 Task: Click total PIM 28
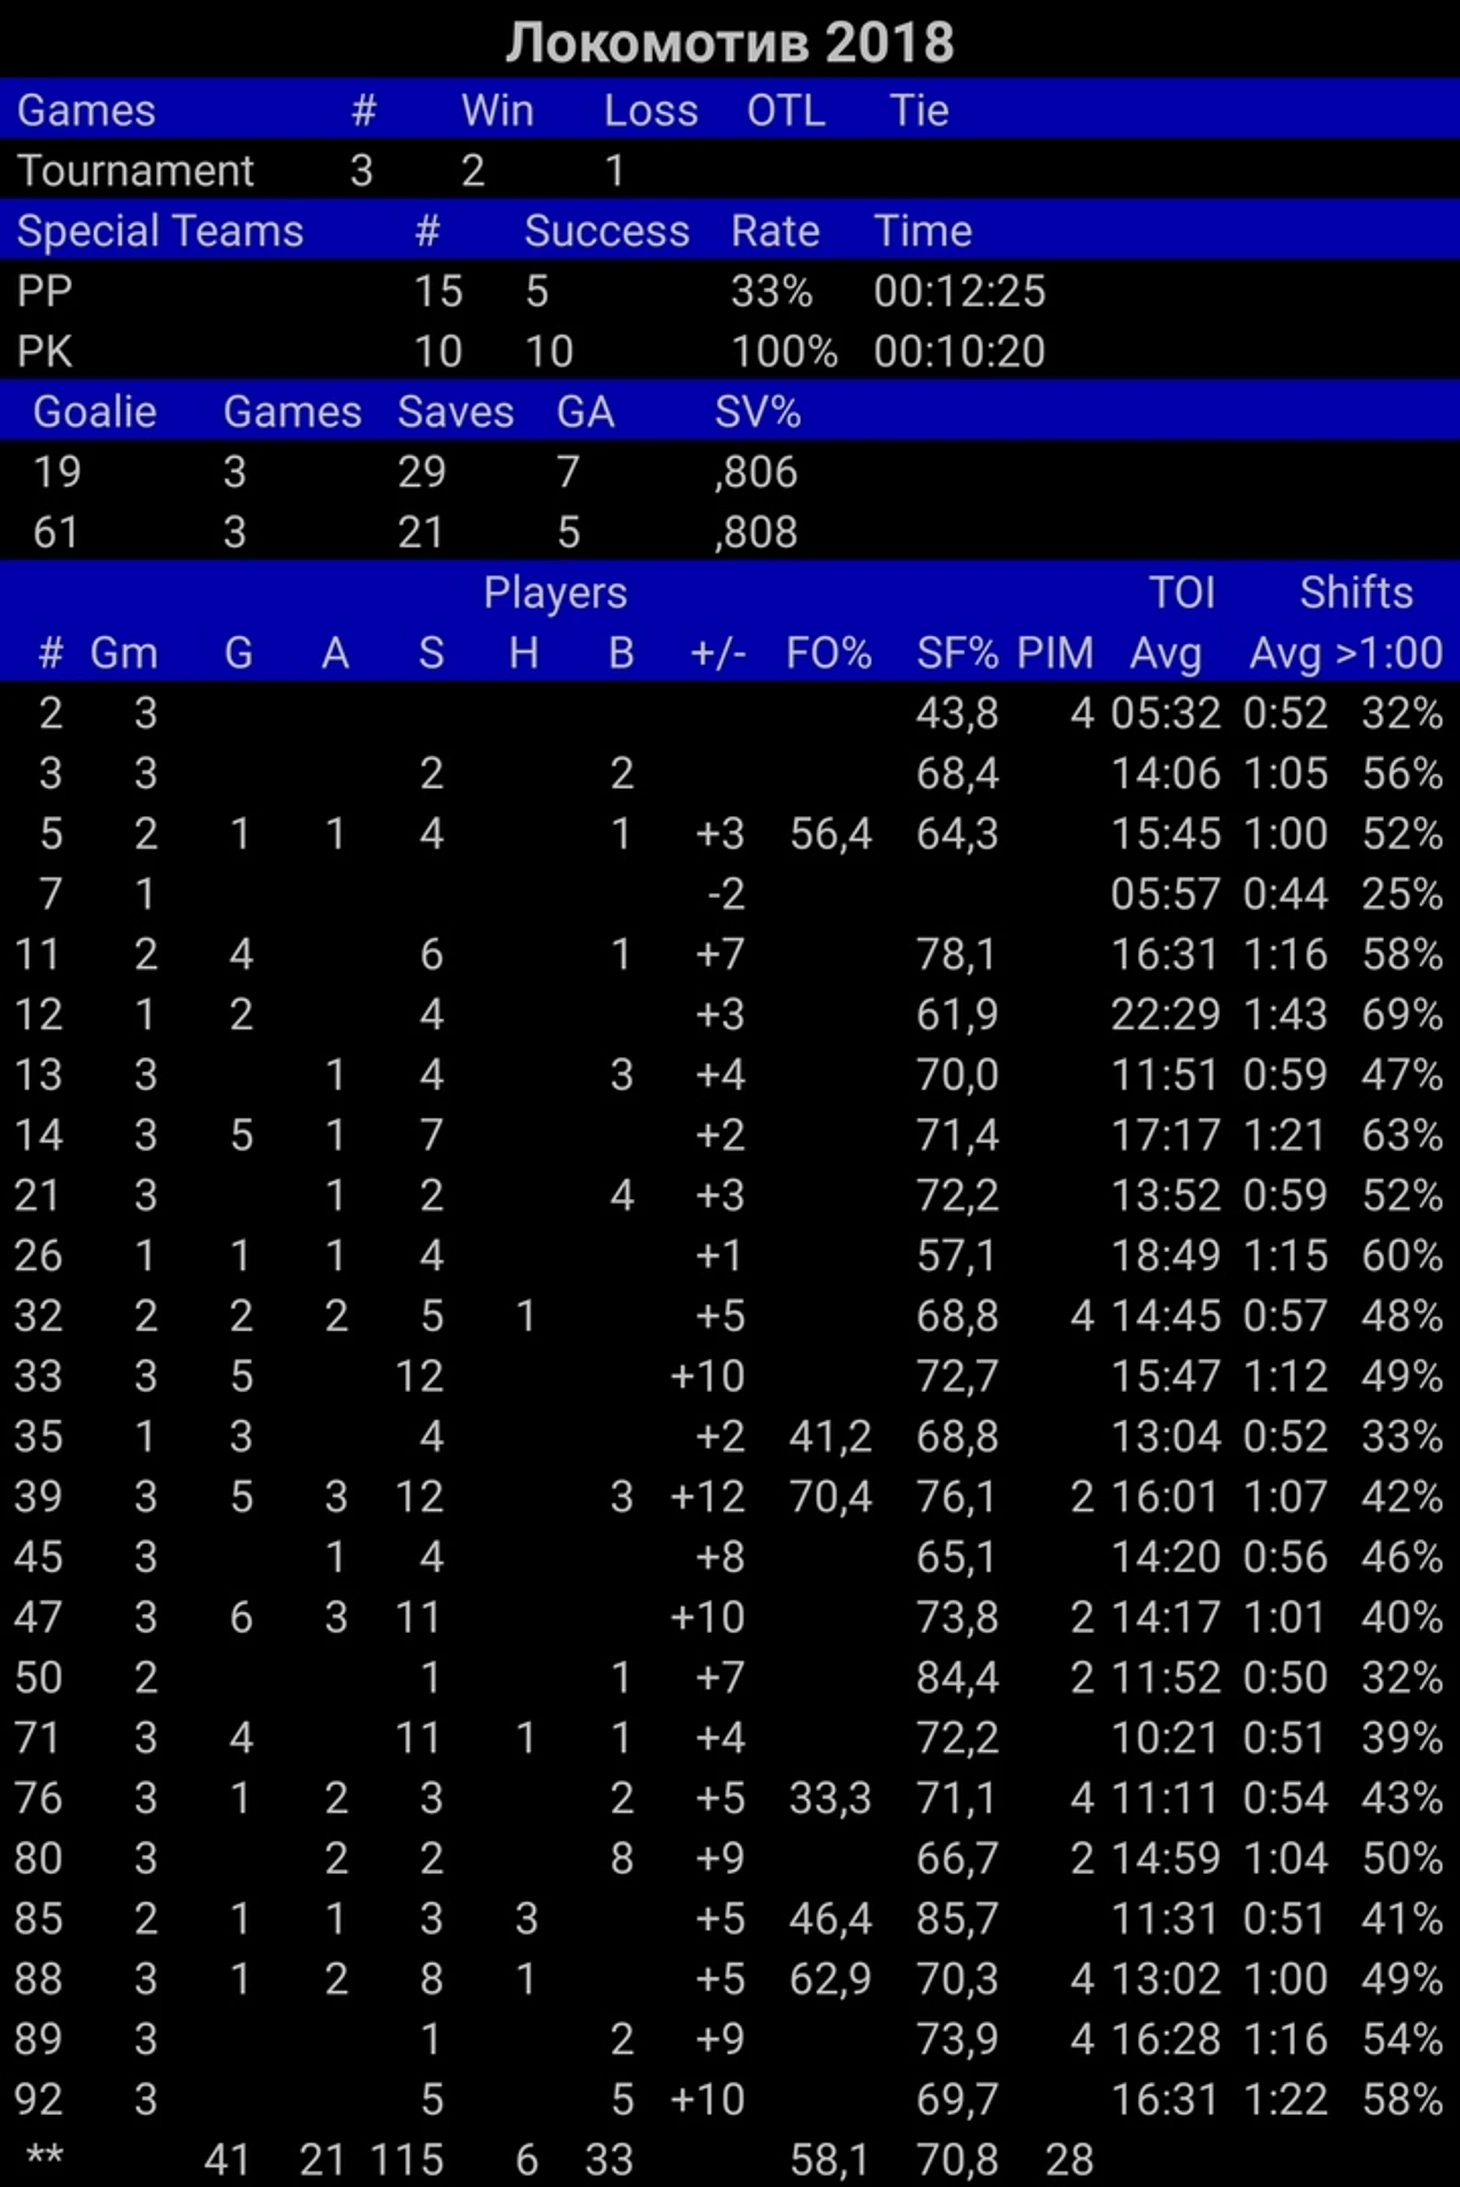coord(1069,2160)
